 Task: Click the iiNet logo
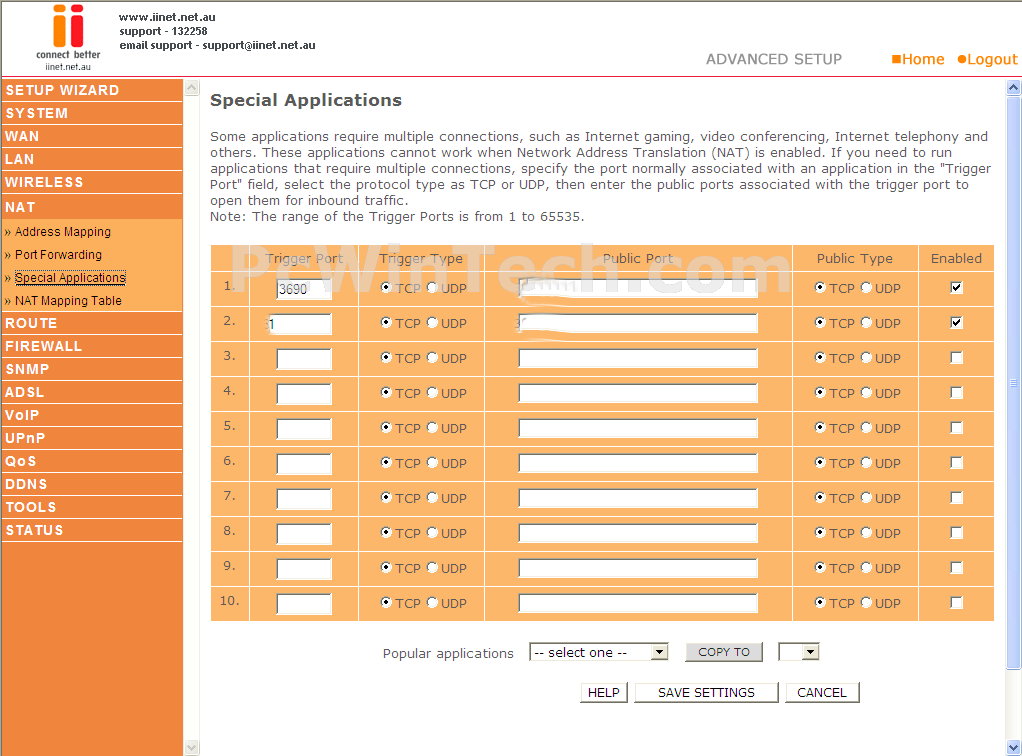(x=68, y=37)
